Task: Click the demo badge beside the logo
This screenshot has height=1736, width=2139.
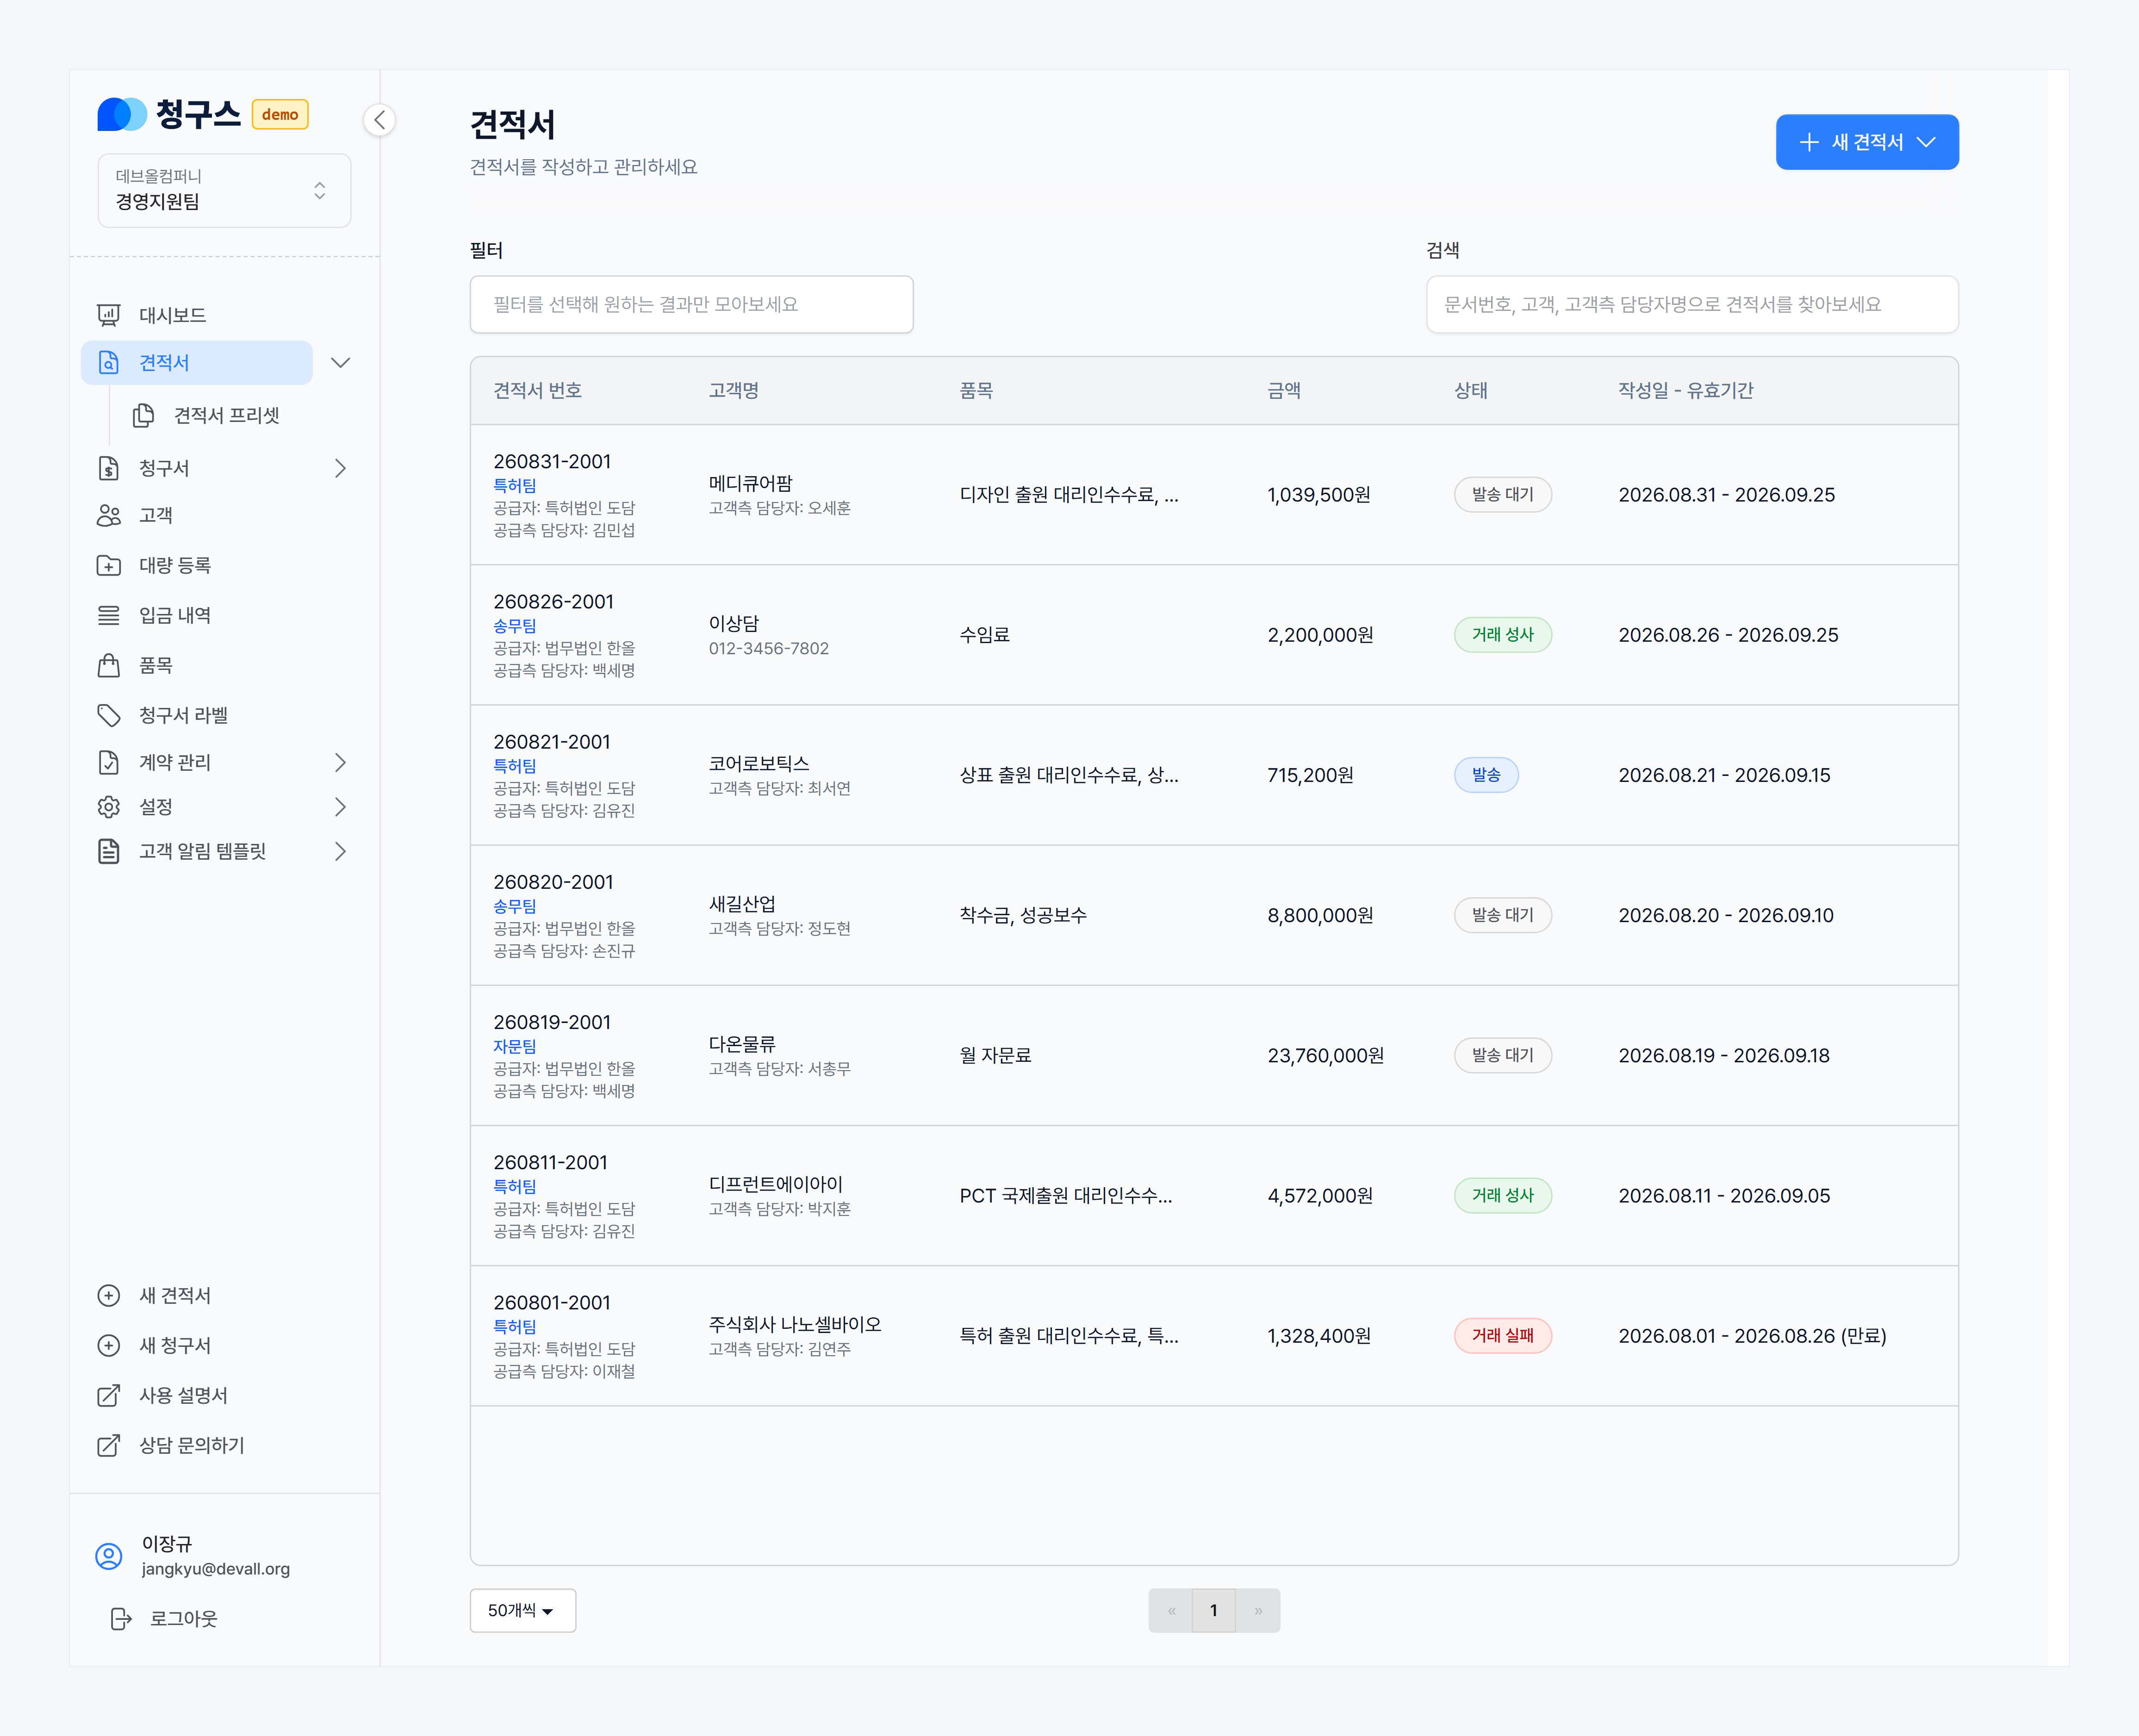Action: click(x=280, y=114)
